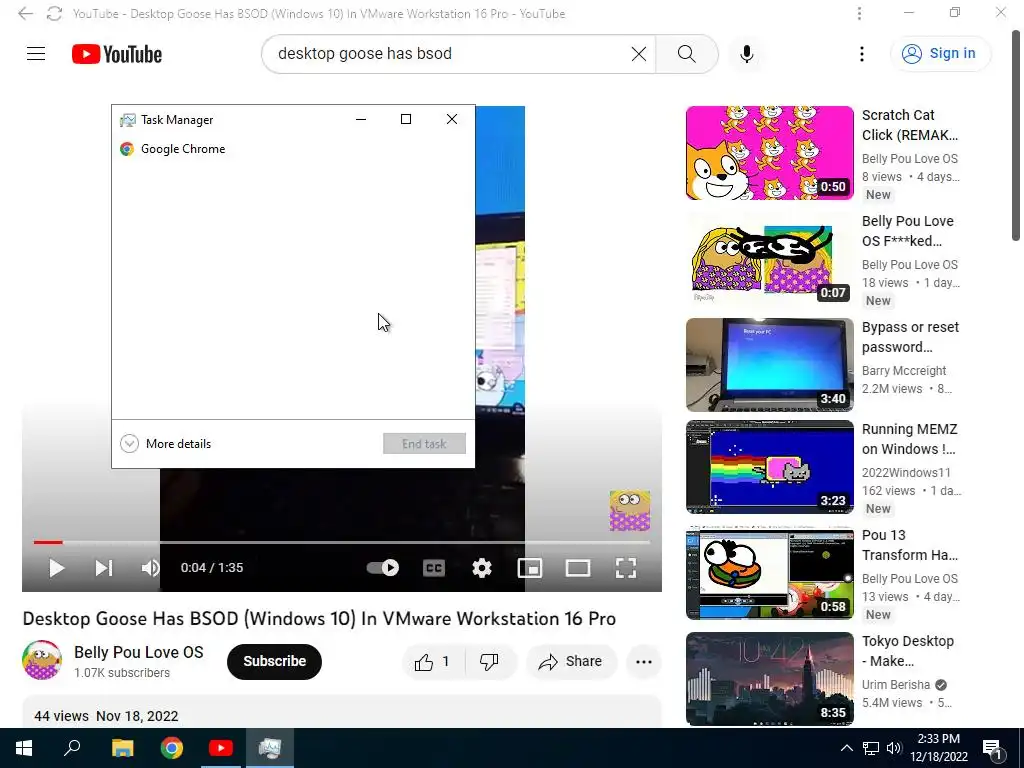Switch to Task Manager on taskbar
This screenshot has width=1024, height=768.
(x=269, y=748)
